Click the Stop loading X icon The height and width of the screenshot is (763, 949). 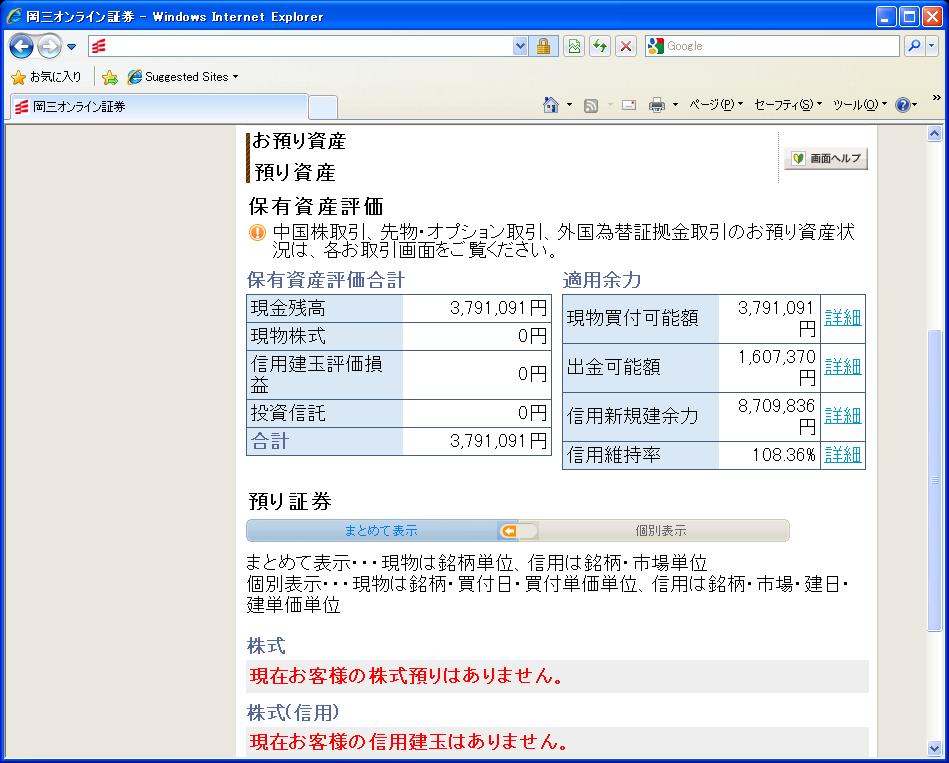pos(626,46)
